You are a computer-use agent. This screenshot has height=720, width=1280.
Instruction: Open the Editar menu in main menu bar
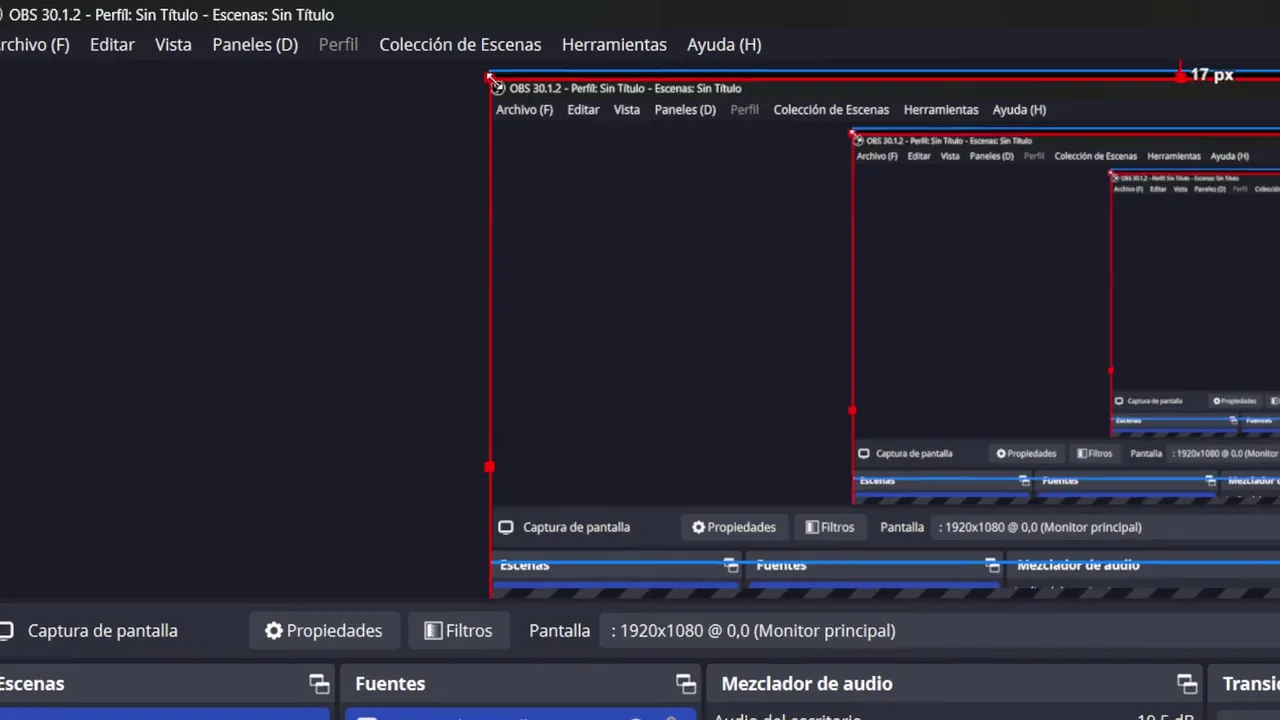[112, 45]
